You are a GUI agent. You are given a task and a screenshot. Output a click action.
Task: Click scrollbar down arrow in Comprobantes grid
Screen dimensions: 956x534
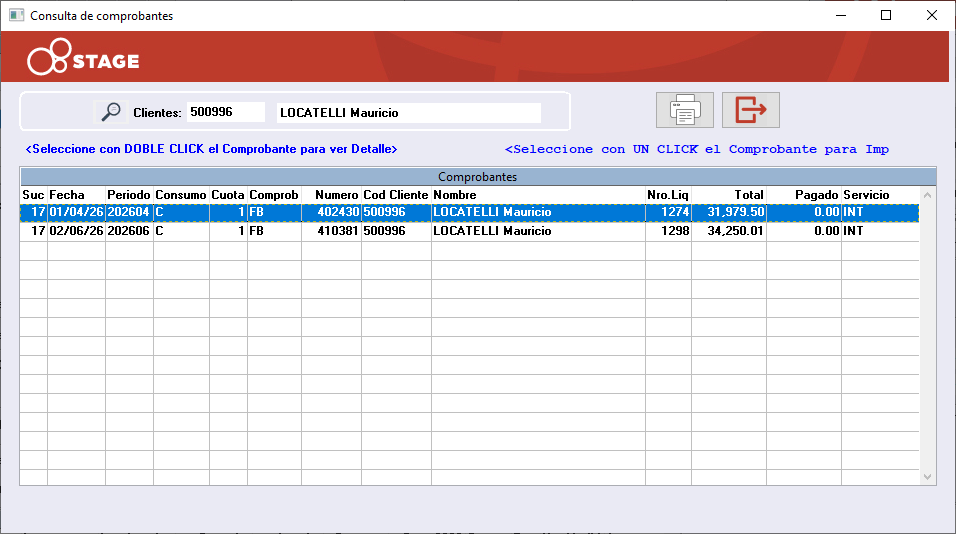click(927, 477)
